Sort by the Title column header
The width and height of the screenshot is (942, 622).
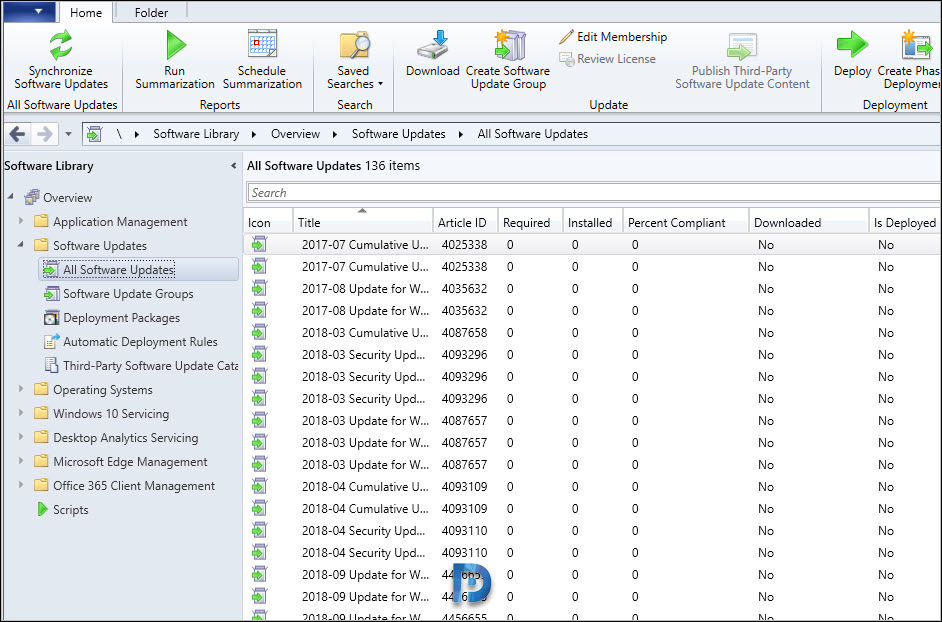pyautogui.click(x=362, y=222)
